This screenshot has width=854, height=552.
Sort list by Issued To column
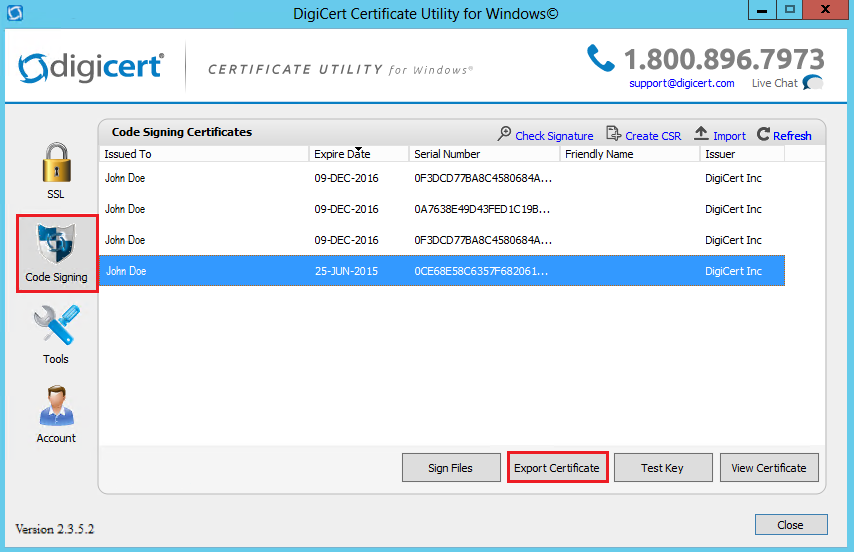pos(128,154)
